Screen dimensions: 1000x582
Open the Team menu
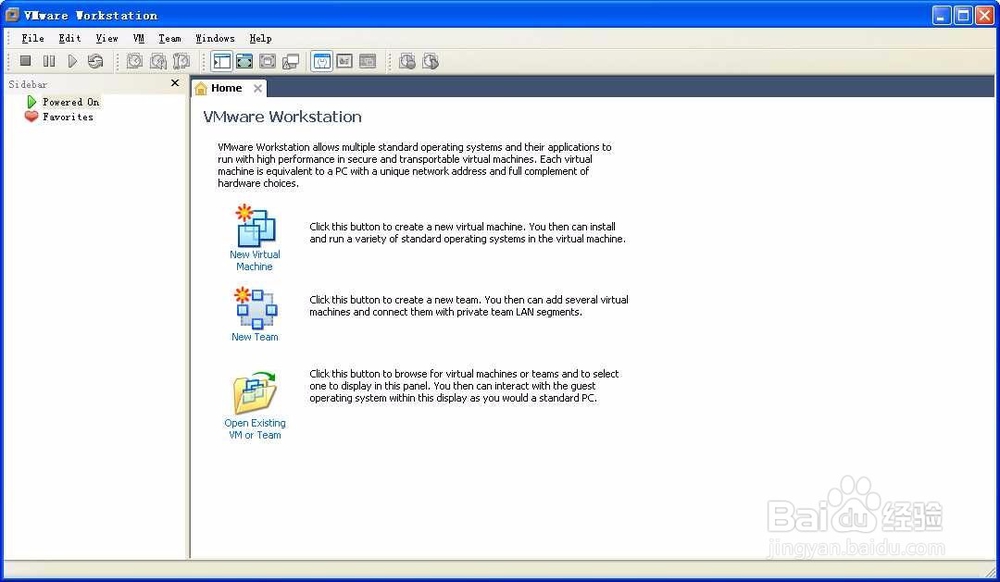[x=170, y=38]
